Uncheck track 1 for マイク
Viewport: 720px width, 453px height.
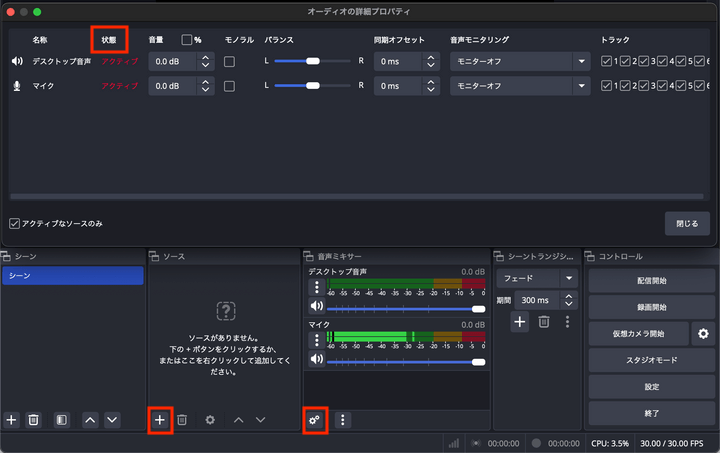(x=606, y=85)
